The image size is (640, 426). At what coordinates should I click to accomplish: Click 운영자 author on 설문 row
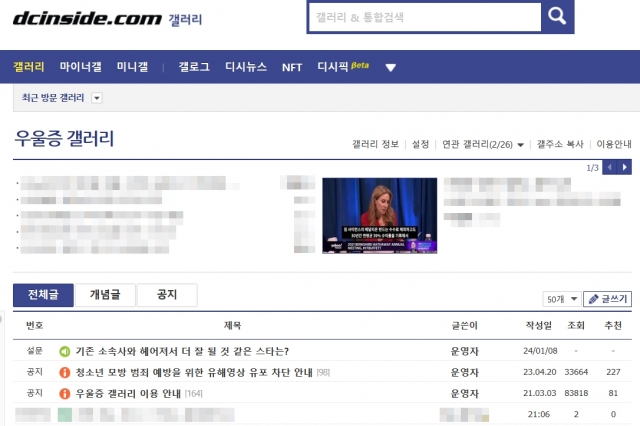click(x=464, y=351)
